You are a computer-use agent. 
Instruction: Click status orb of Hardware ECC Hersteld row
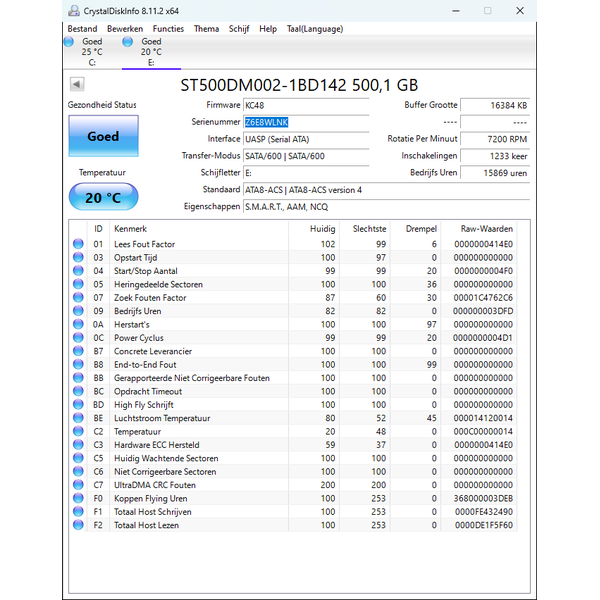(x=78, y=445)
